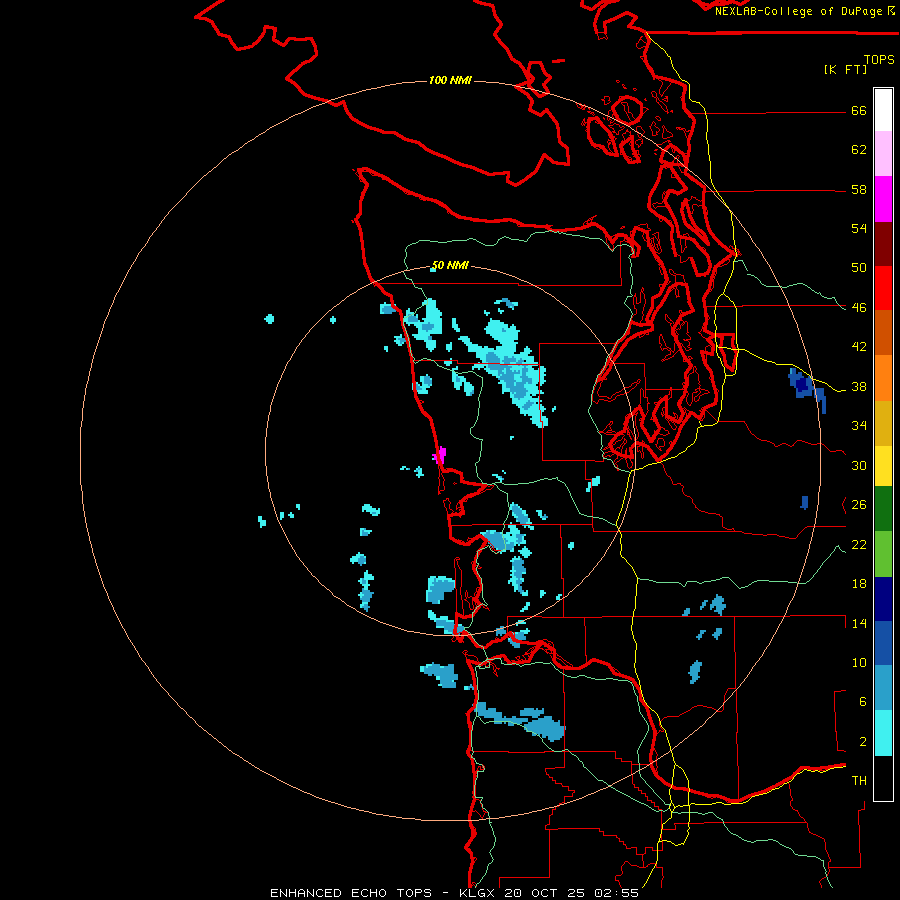Click the navy blue legend swatch
The image size is (900, 900).
[883, 599]
